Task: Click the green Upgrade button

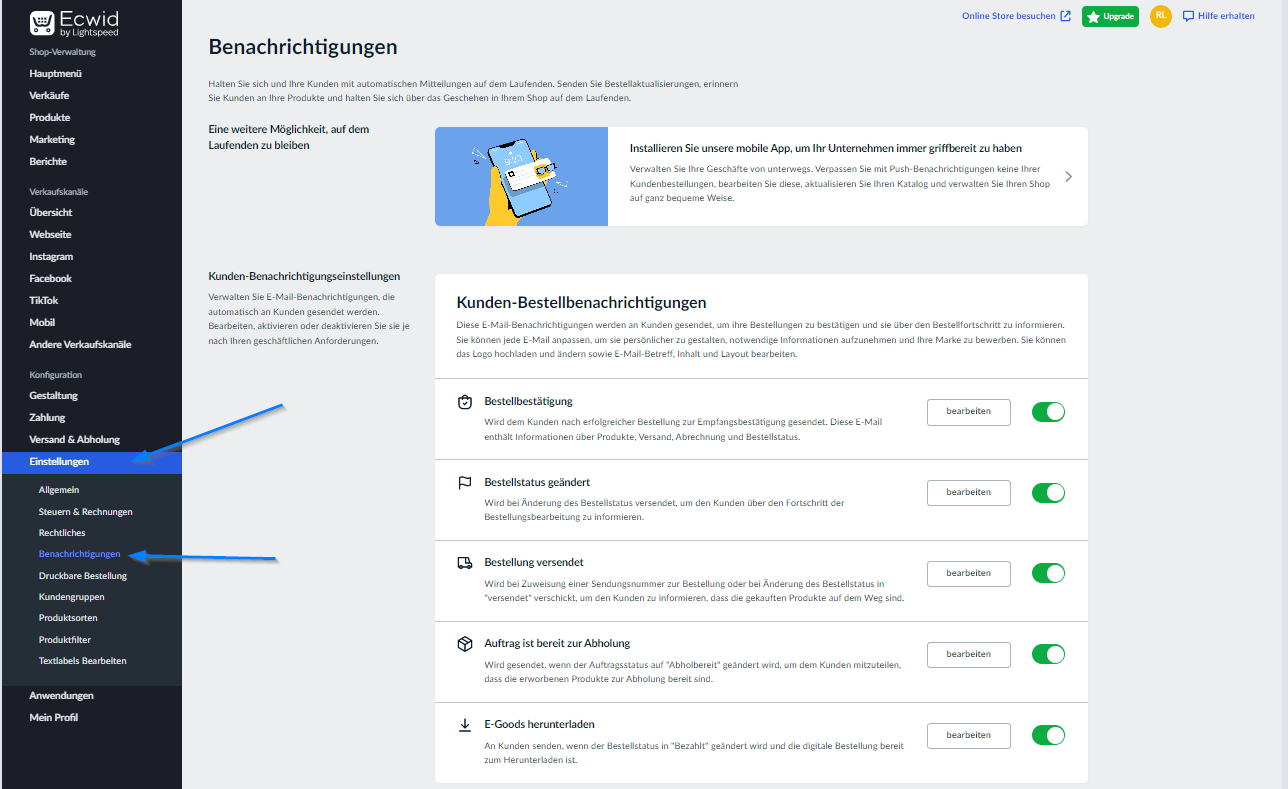Action: tap(1110, 17)
